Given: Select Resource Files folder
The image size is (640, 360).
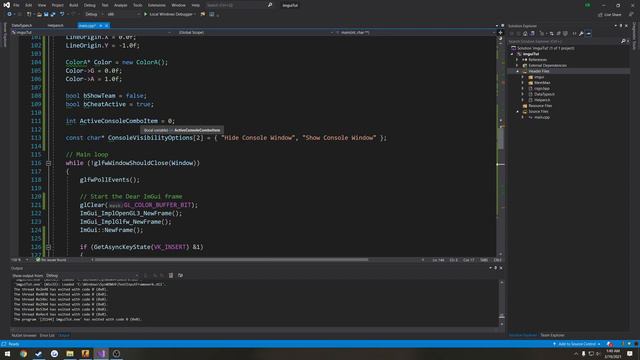Looking at the screenshot, I should pos(540,106).
